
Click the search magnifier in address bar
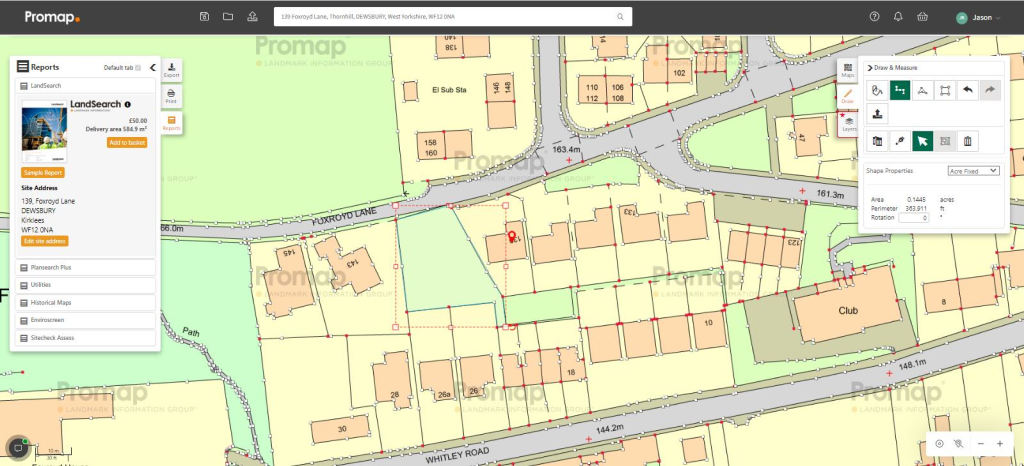pos(620,17)
